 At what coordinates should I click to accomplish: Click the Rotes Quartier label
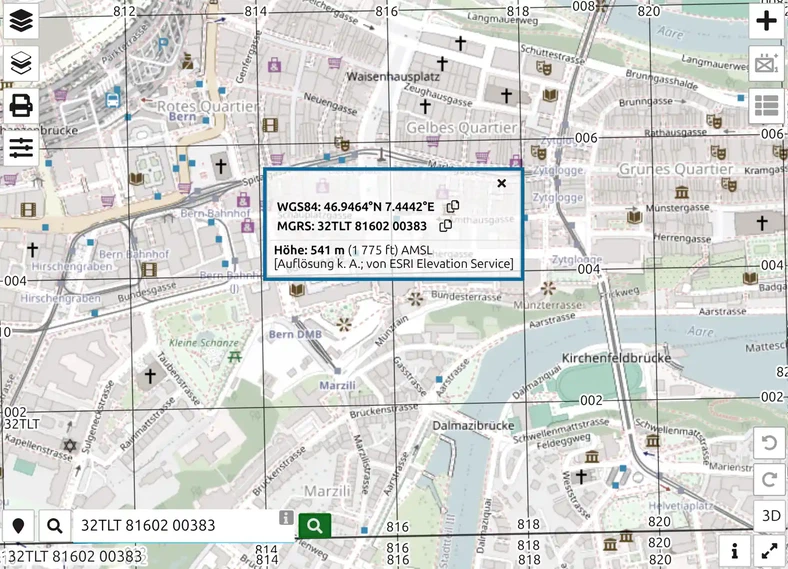208,107
